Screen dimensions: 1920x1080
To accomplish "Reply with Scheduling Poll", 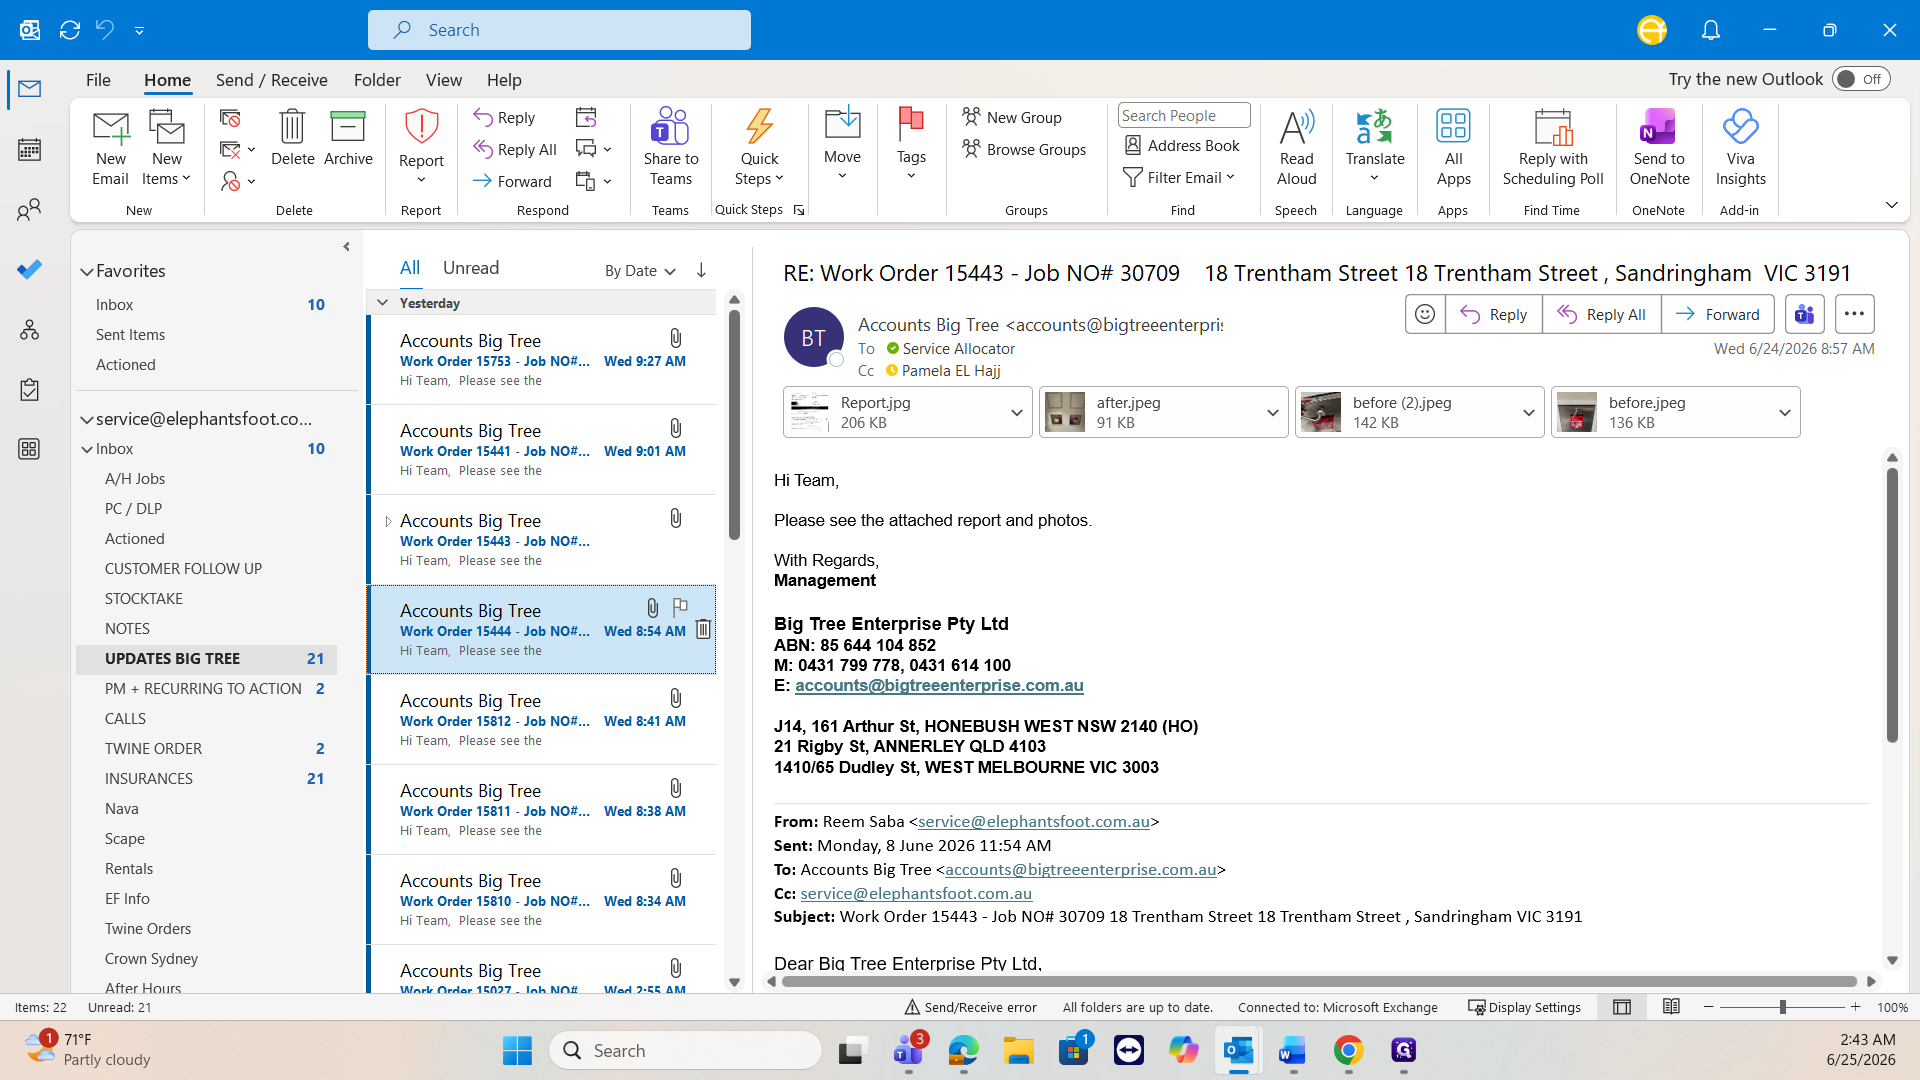I will click(1552, 148).
